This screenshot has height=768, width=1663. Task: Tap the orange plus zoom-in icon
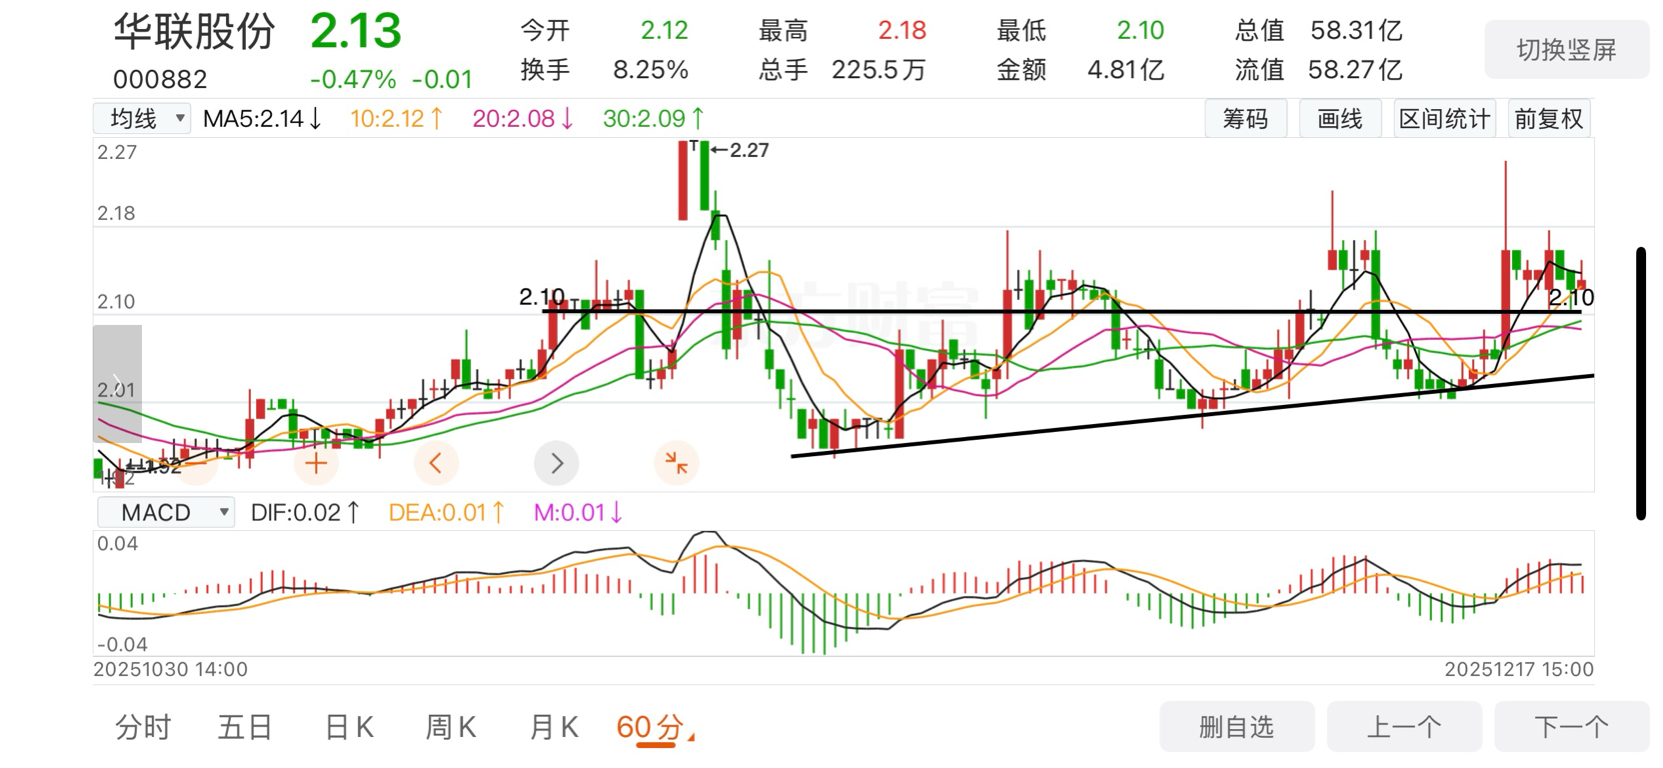[316, 463]
